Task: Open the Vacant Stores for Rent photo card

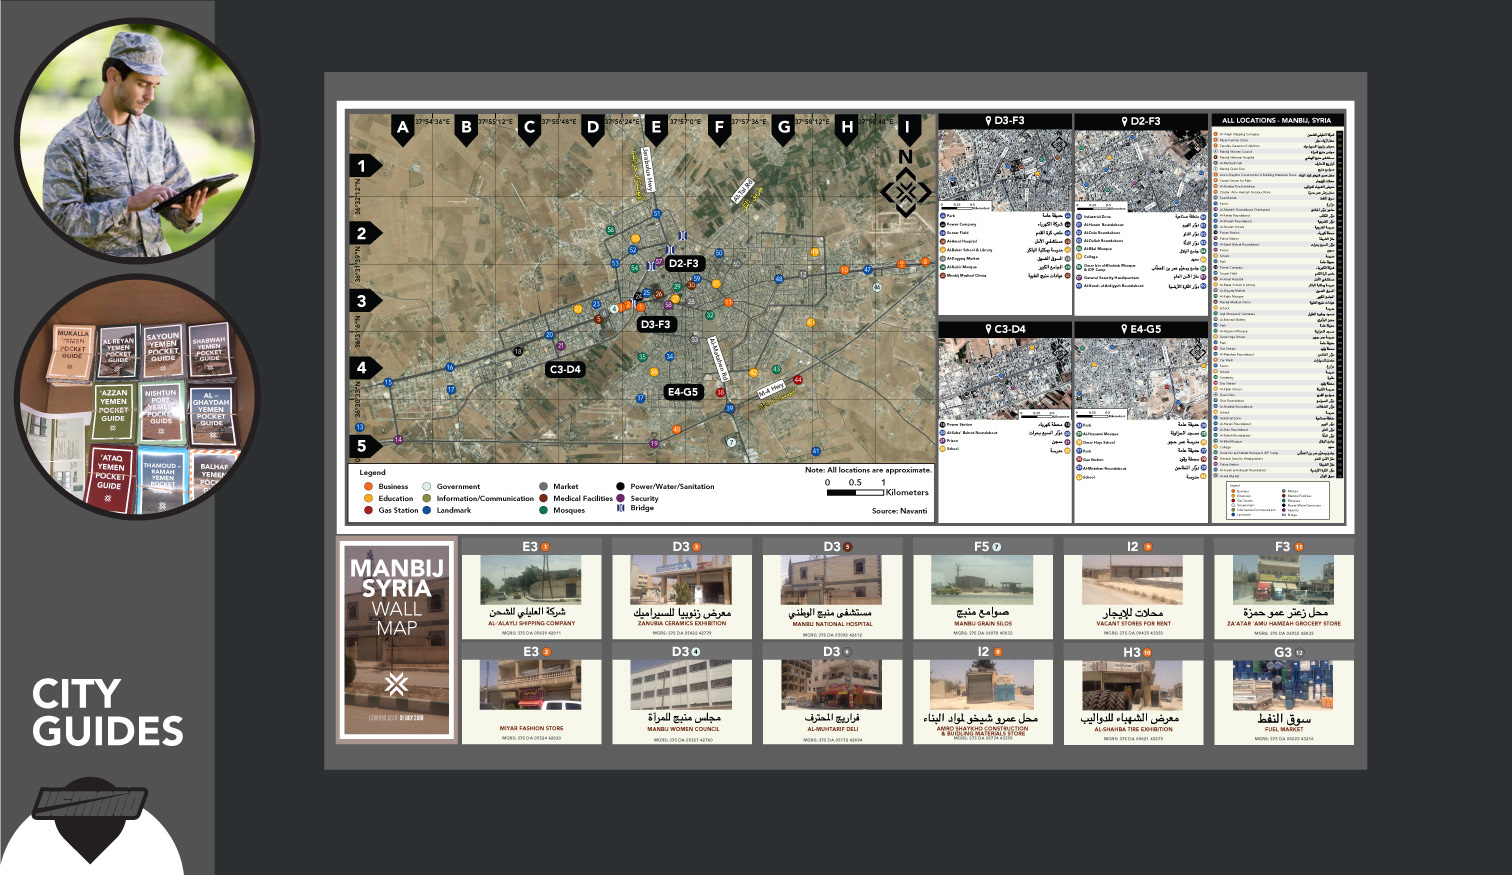Action: tap(1133, 589)
